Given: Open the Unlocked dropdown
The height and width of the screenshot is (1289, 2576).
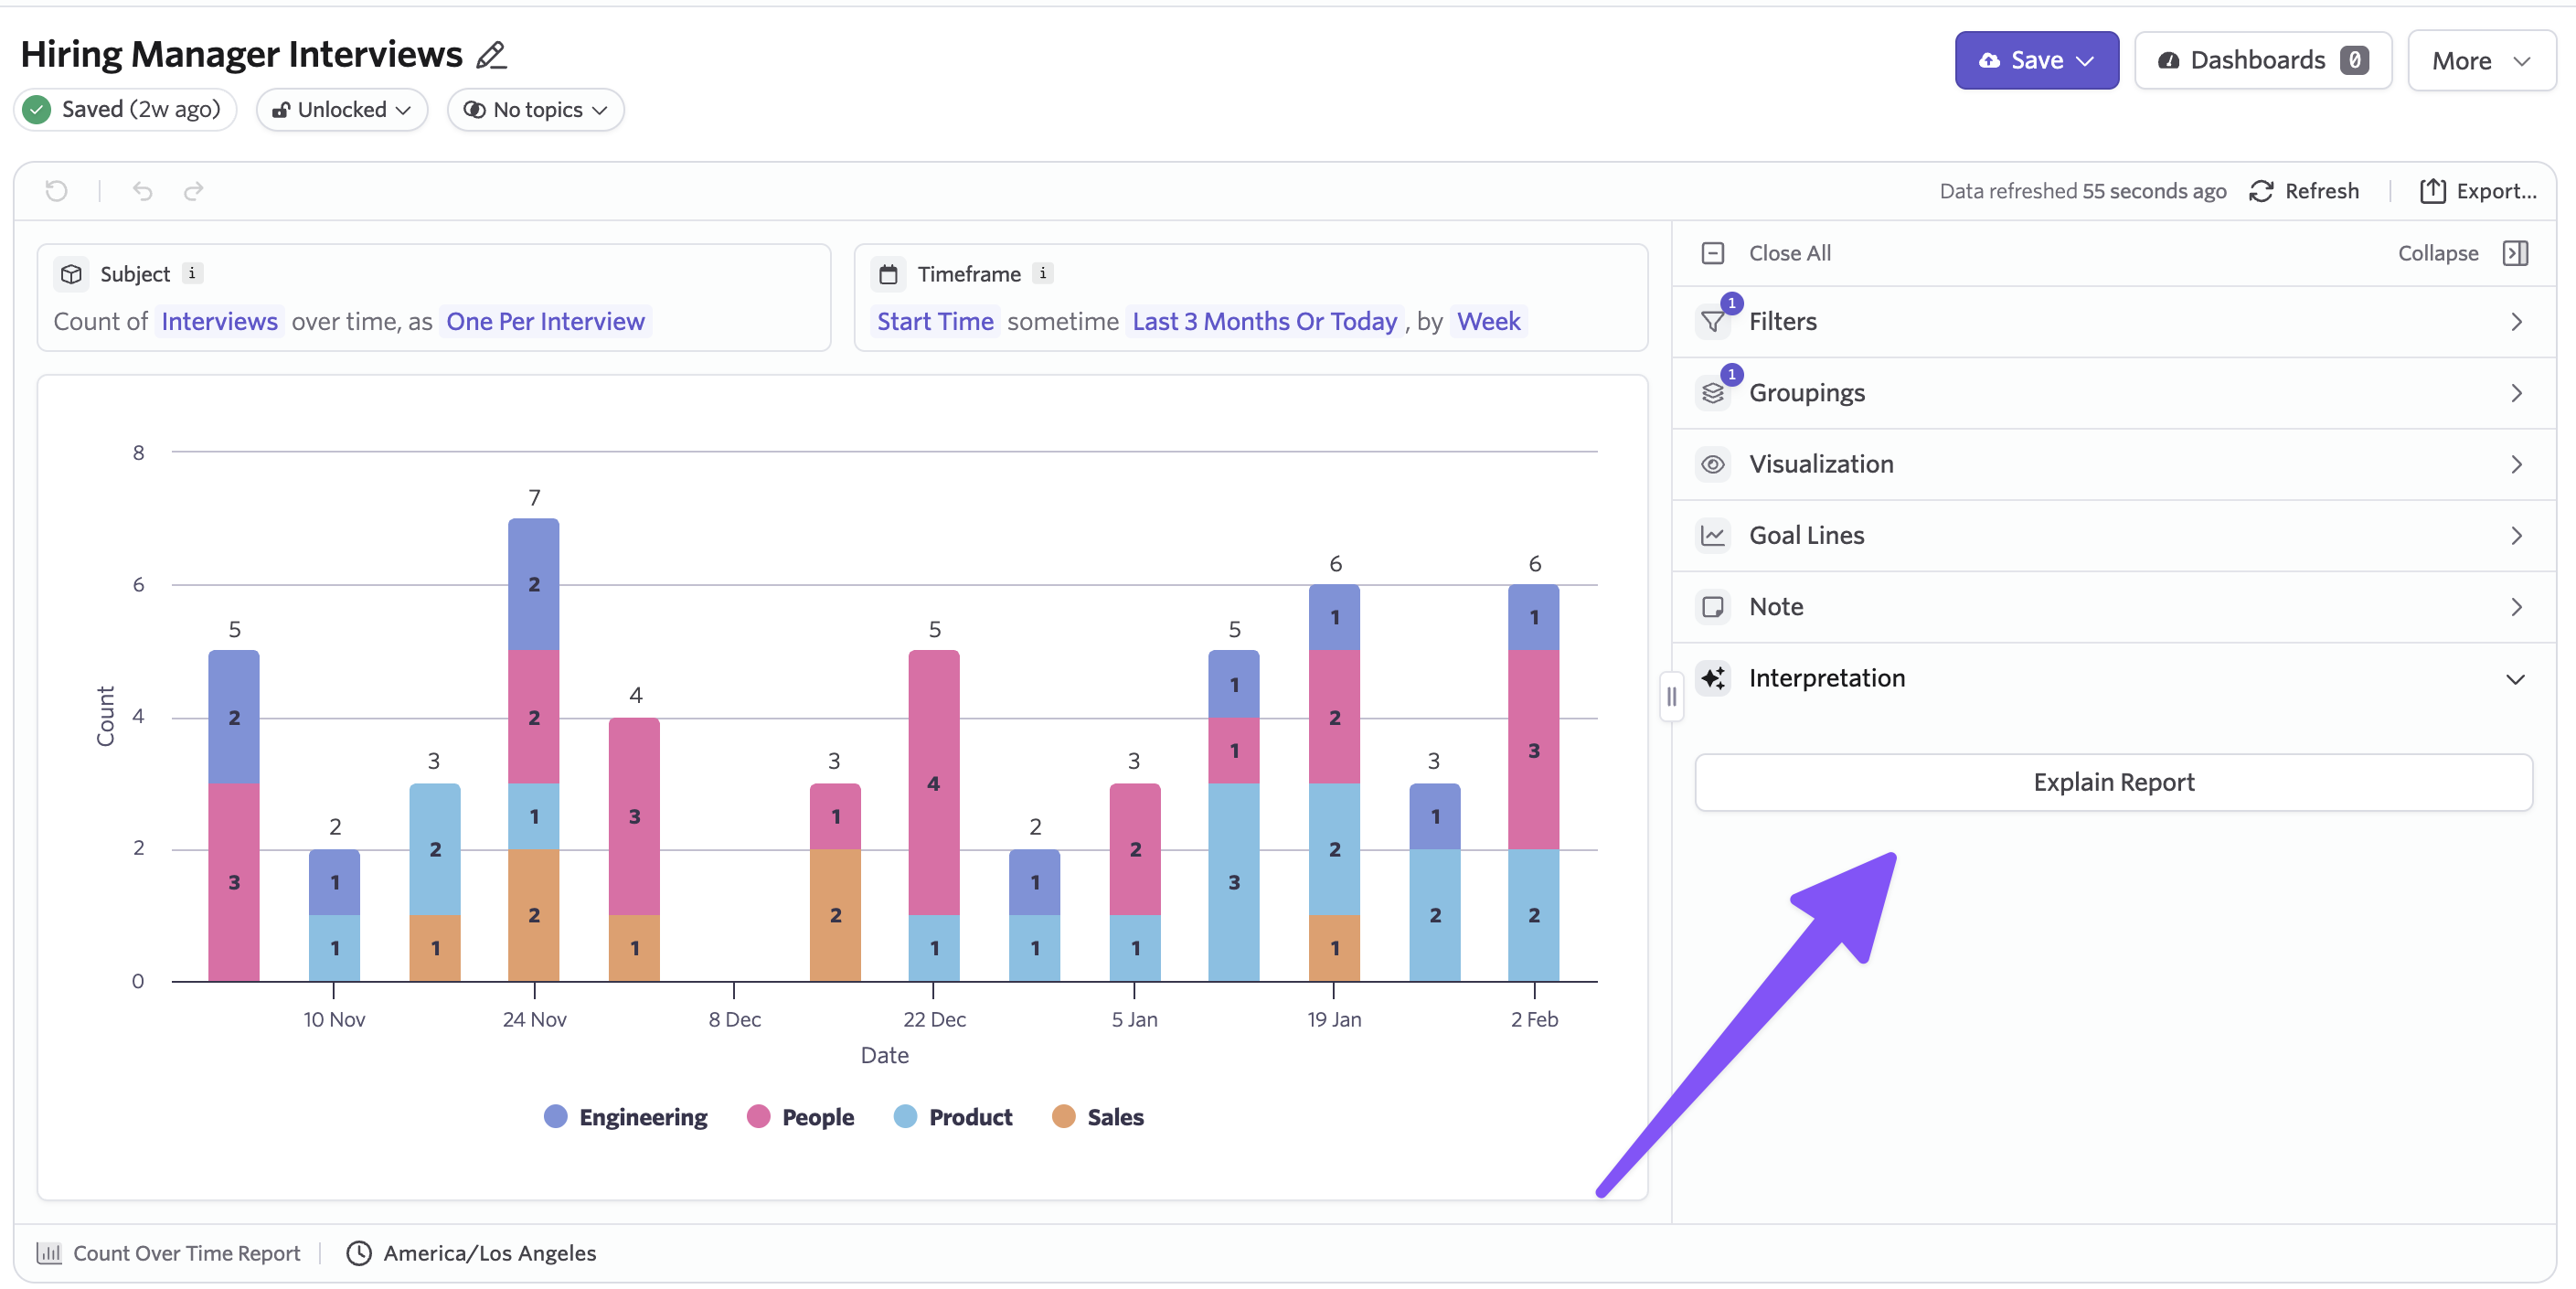Looking at the screenshot, I should tap(342, 110).
